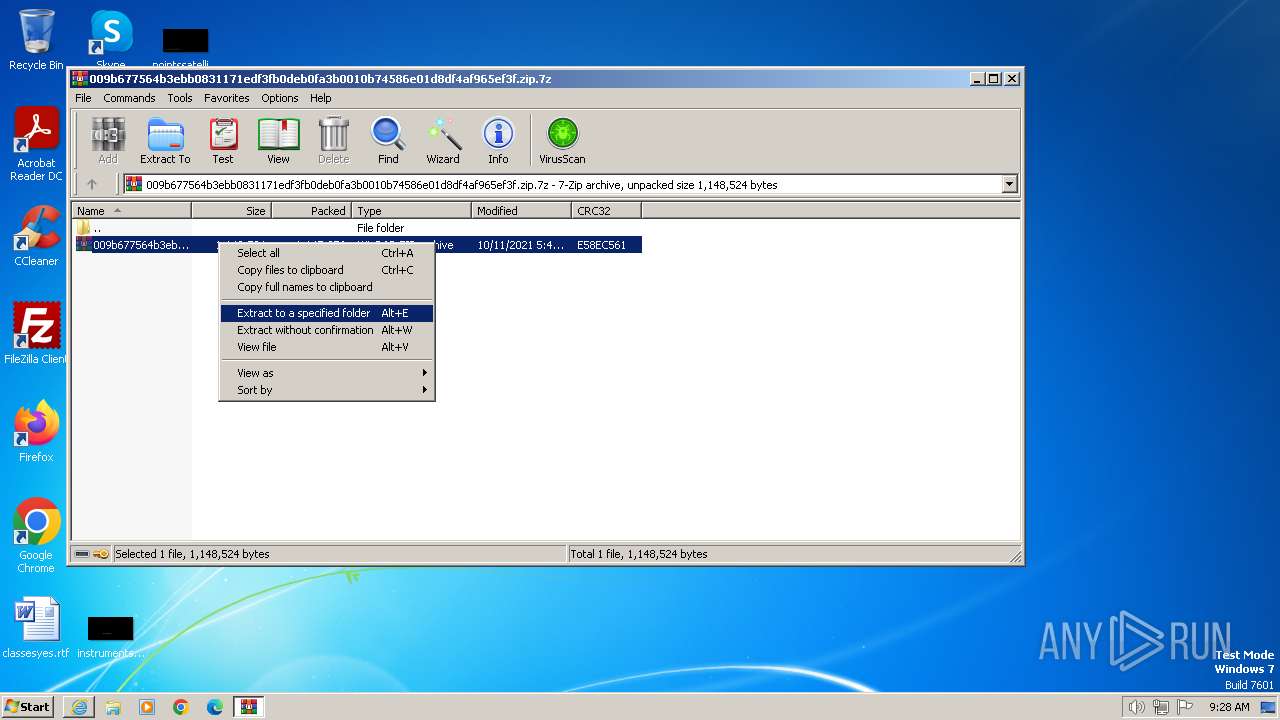1280x720 pixels.
Task: Click Edge icon in taskbar
Action: coord(215,707)
